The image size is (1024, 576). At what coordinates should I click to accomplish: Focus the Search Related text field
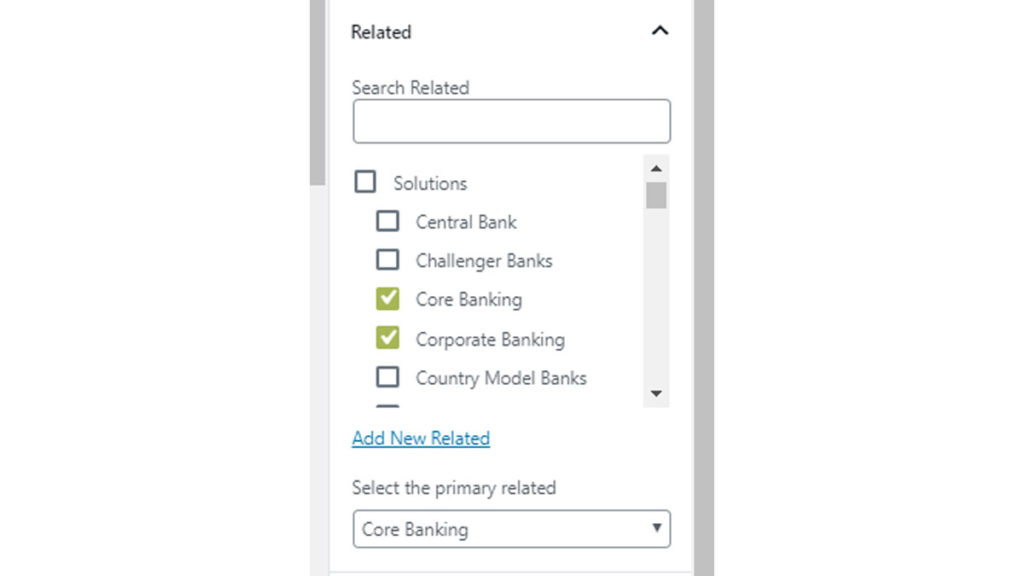click(511, 121)
